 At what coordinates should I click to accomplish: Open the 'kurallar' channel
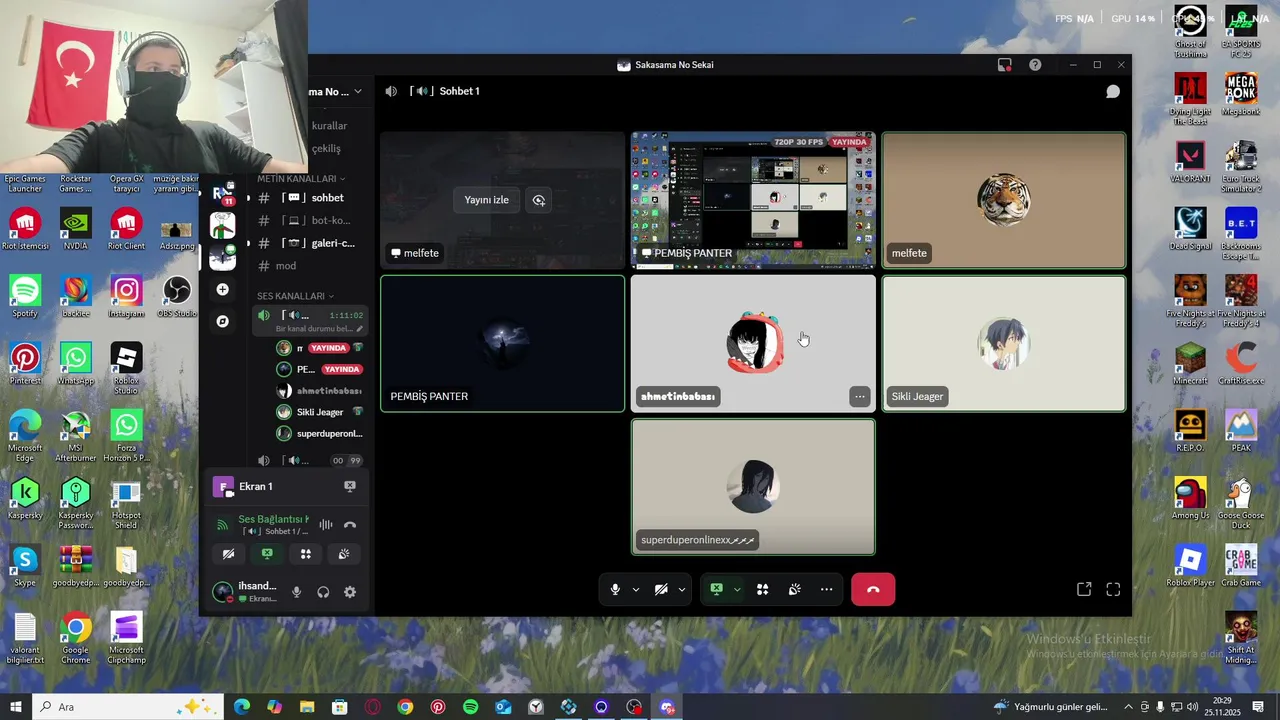click(x=329, y=126)
